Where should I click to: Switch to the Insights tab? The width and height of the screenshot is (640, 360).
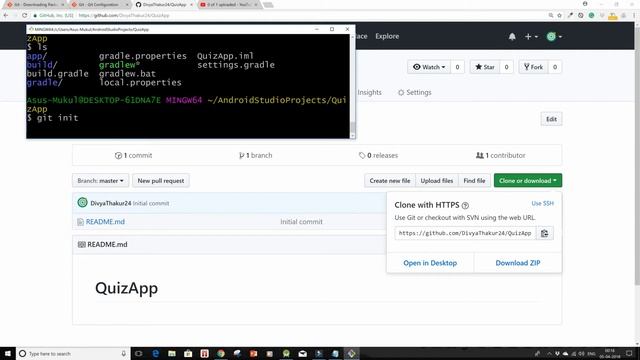369,92
